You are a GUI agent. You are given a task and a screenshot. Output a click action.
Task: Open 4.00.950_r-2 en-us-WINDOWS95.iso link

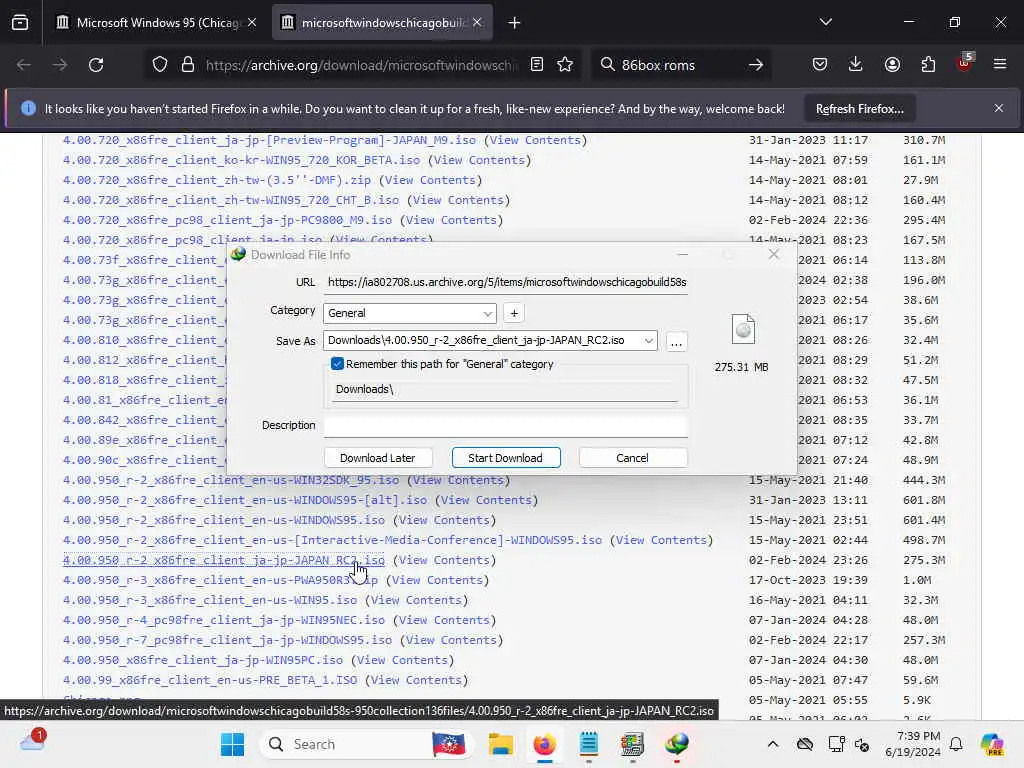[223, 520]
